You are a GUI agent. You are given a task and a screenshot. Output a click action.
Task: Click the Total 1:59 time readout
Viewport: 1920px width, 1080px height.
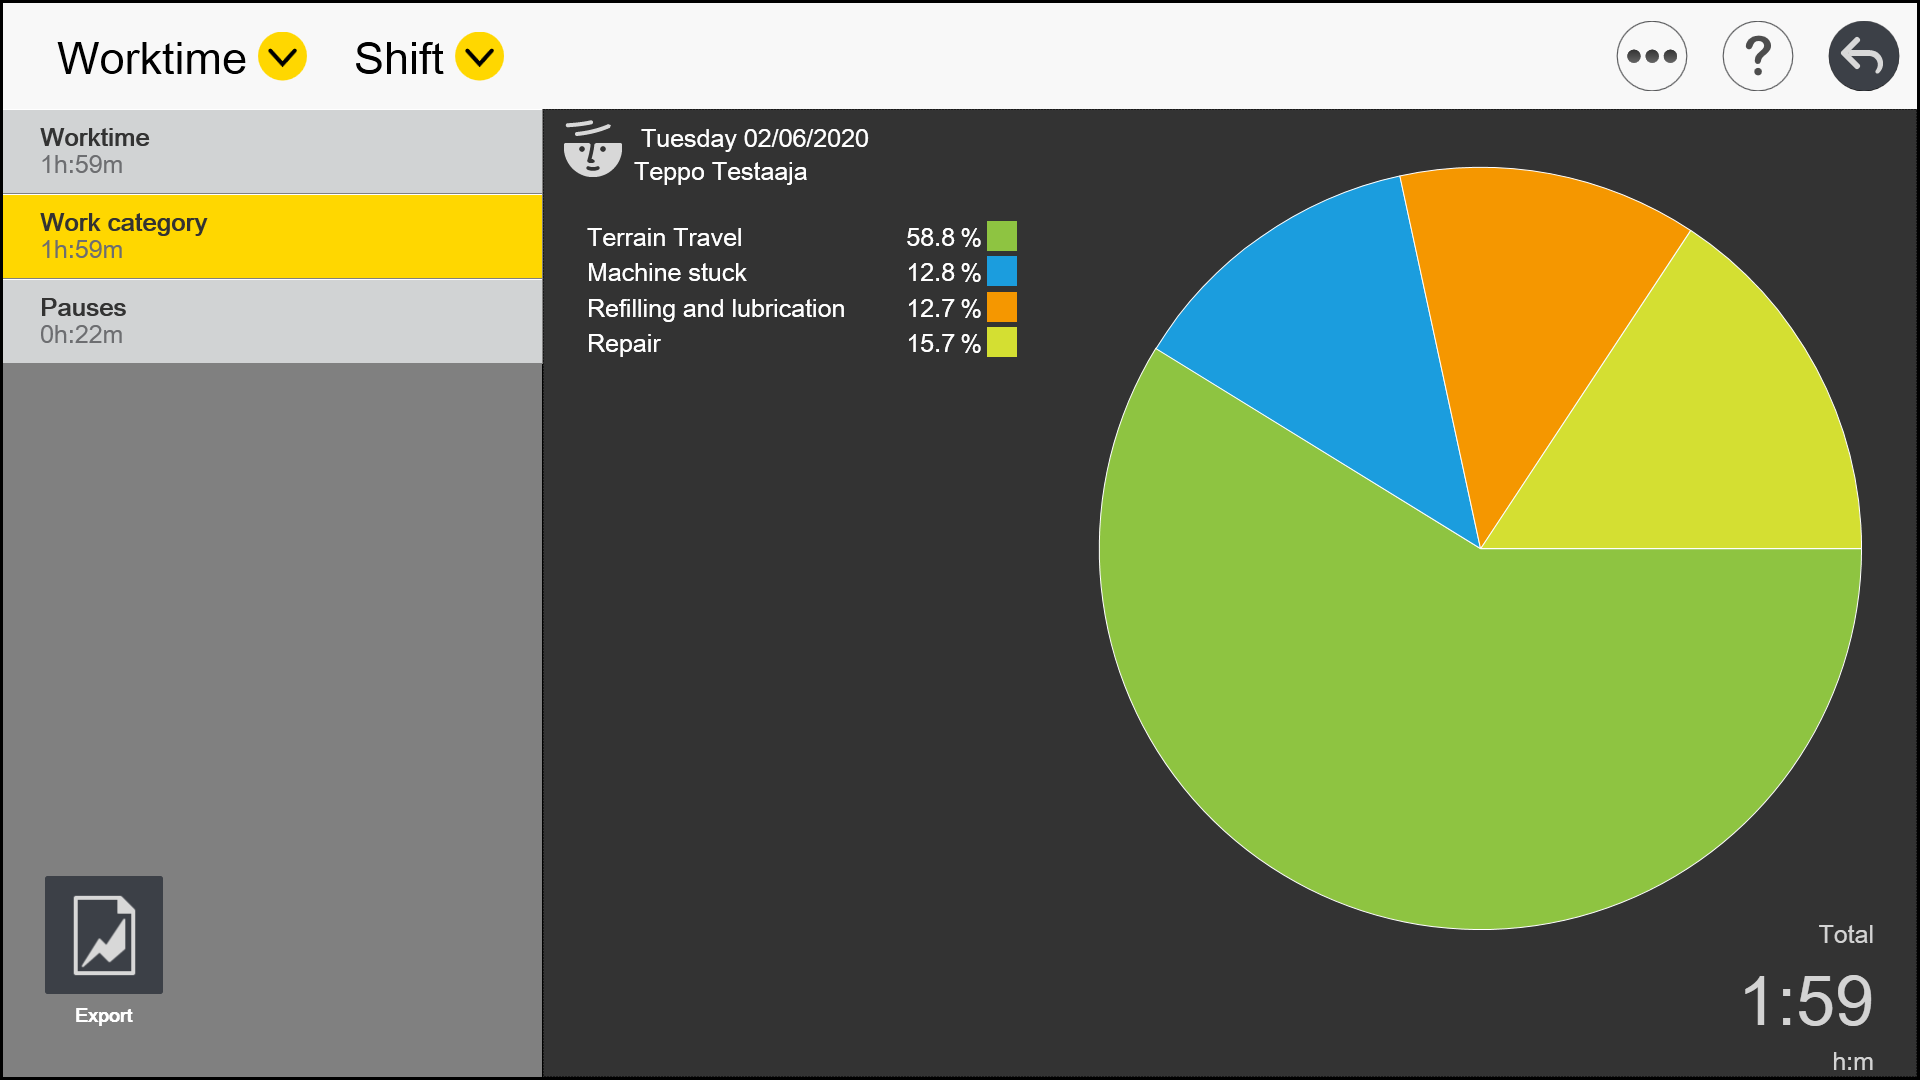click(x=1806, y=1000)
